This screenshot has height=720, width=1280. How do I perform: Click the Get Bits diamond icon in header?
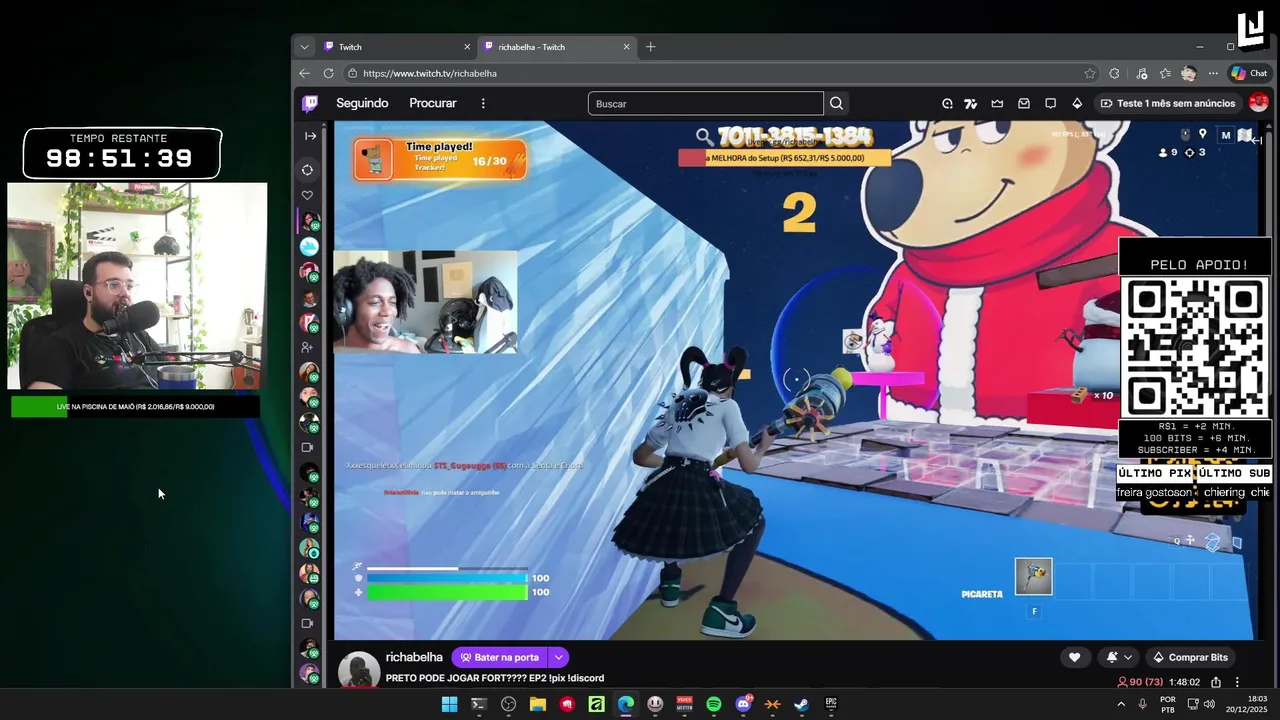pyautogui.click(x=1077, y=103)
